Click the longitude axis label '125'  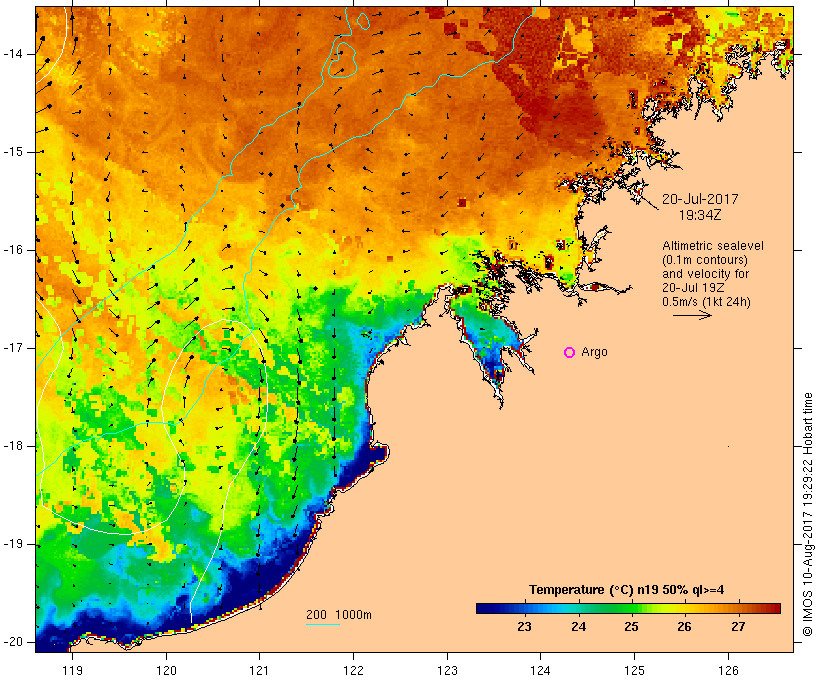pyautogui.click(x=635, y=671)
